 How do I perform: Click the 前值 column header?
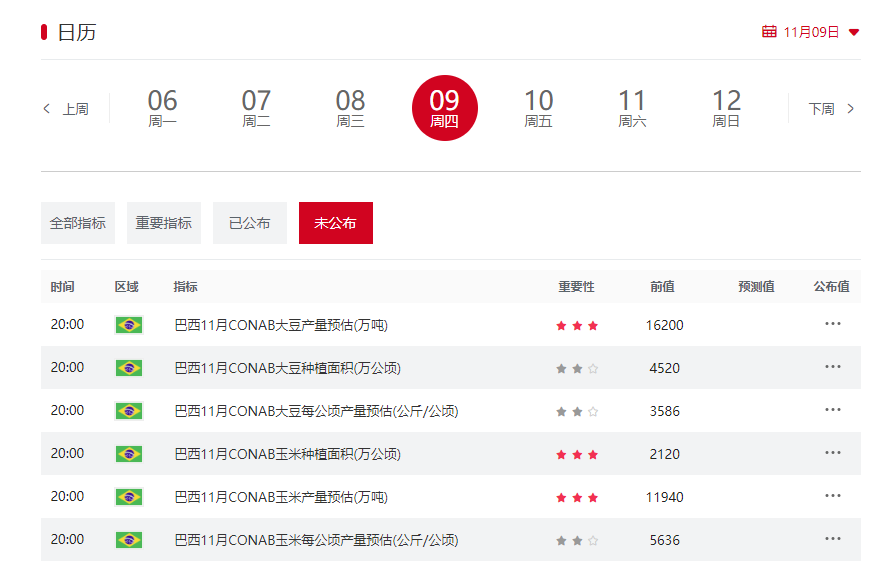662,287
